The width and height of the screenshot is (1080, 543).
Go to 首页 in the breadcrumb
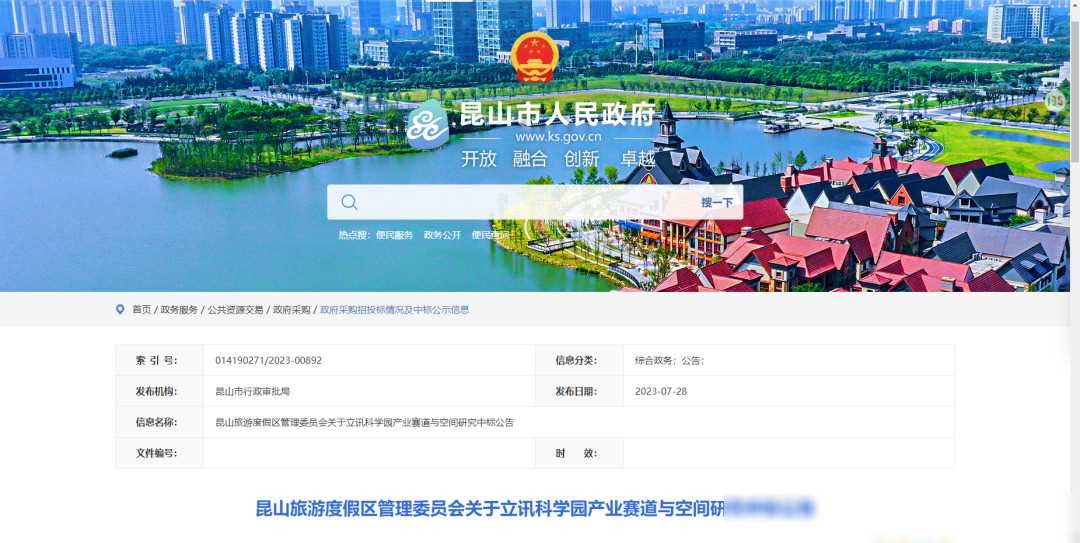pos(142,310)
